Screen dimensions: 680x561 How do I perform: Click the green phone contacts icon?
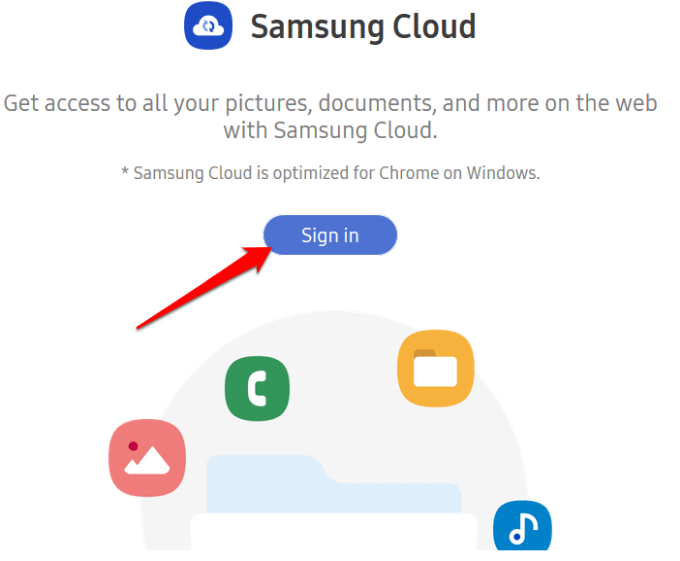[x=257, y=388]
